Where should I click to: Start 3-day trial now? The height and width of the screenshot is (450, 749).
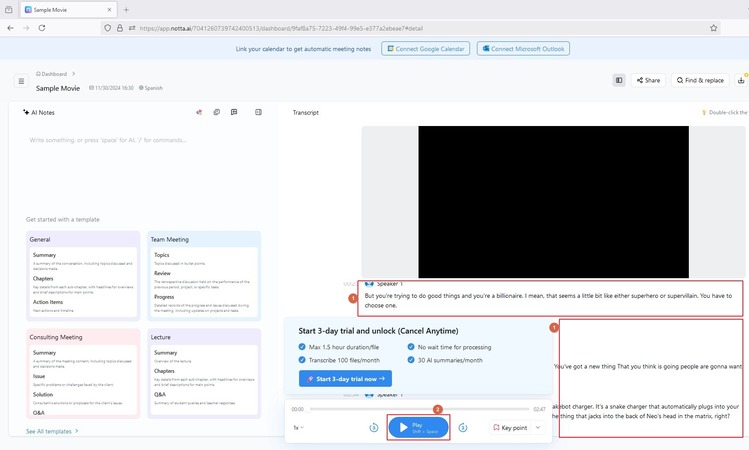pyautogui.click(x=345, y=378)
